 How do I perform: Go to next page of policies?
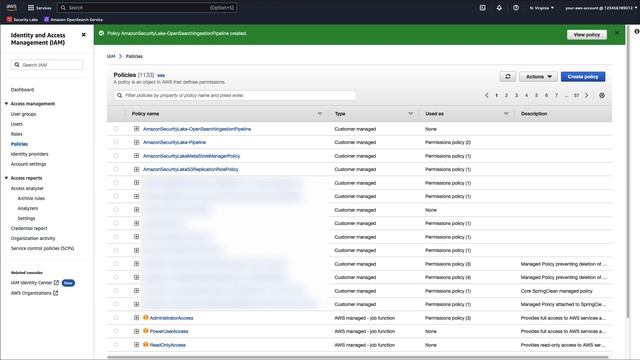[x=587, y=95]
